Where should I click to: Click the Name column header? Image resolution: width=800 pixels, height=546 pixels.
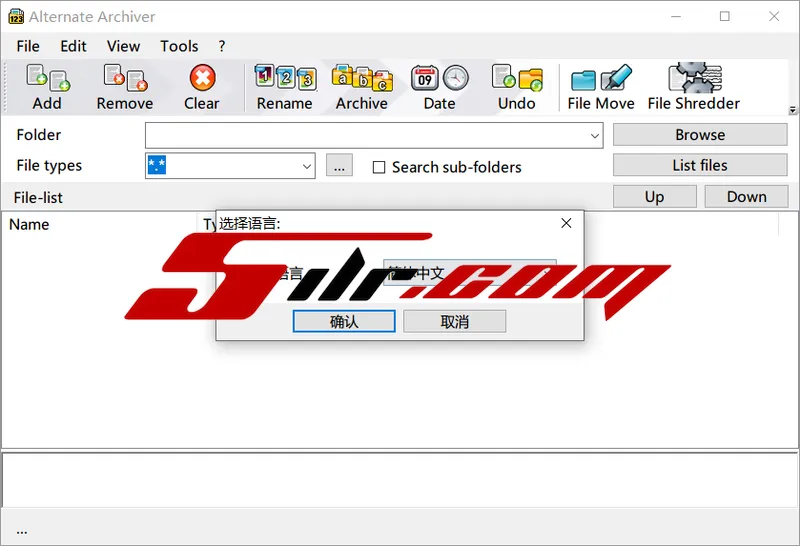[100, 225]
